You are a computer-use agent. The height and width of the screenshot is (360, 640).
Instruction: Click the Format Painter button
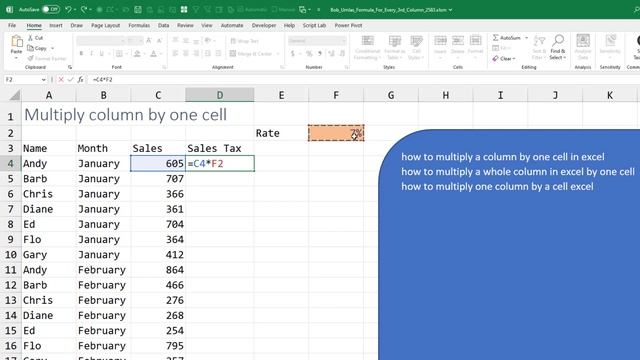pos(47,58)
